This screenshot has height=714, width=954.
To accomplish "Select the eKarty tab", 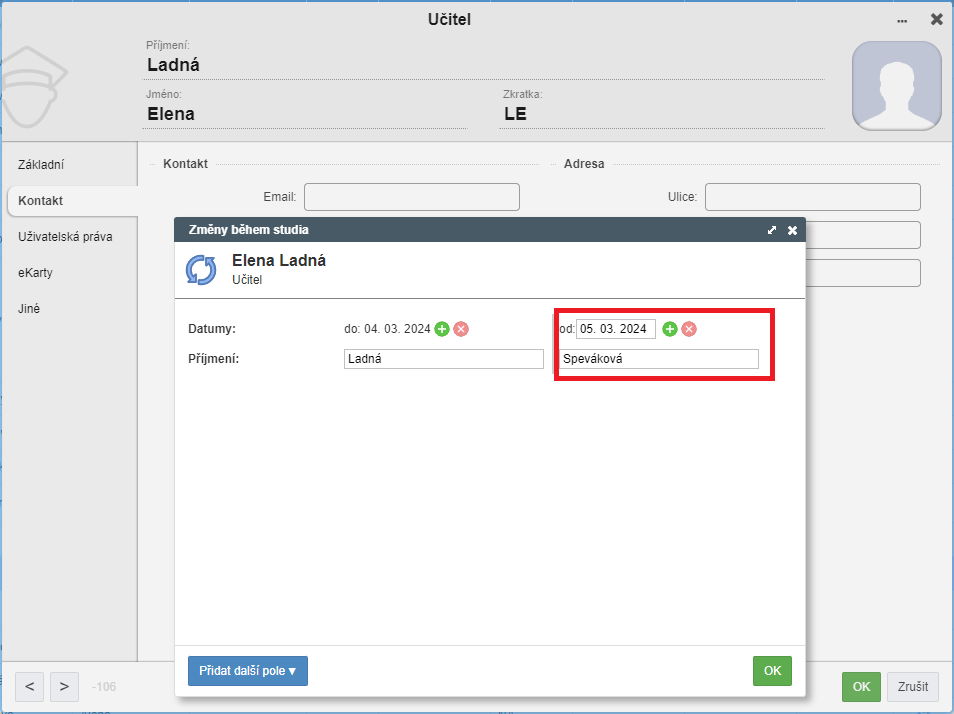I will click(x=35, y=272).
